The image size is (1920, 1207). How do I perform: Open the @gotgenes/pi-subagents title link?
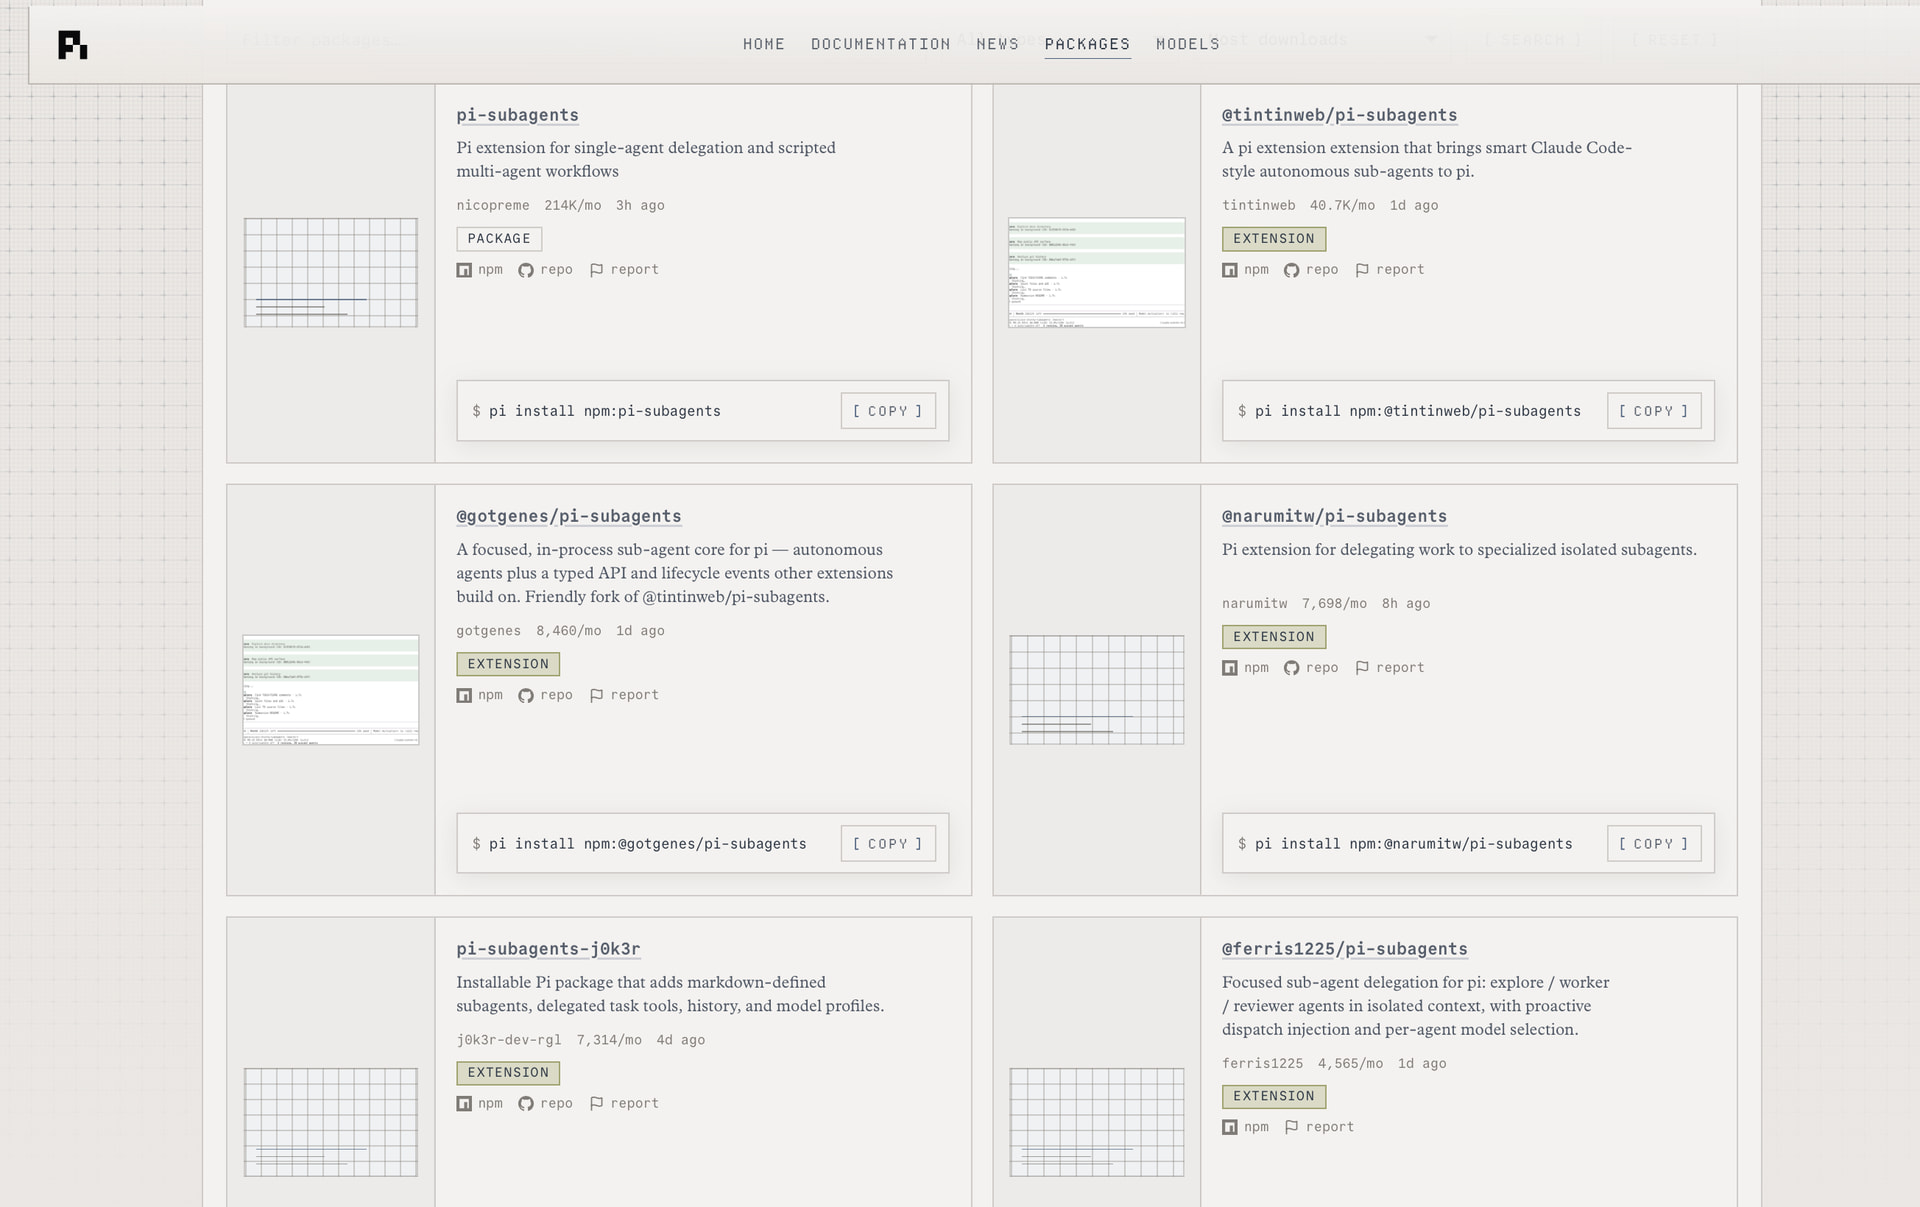568,516
